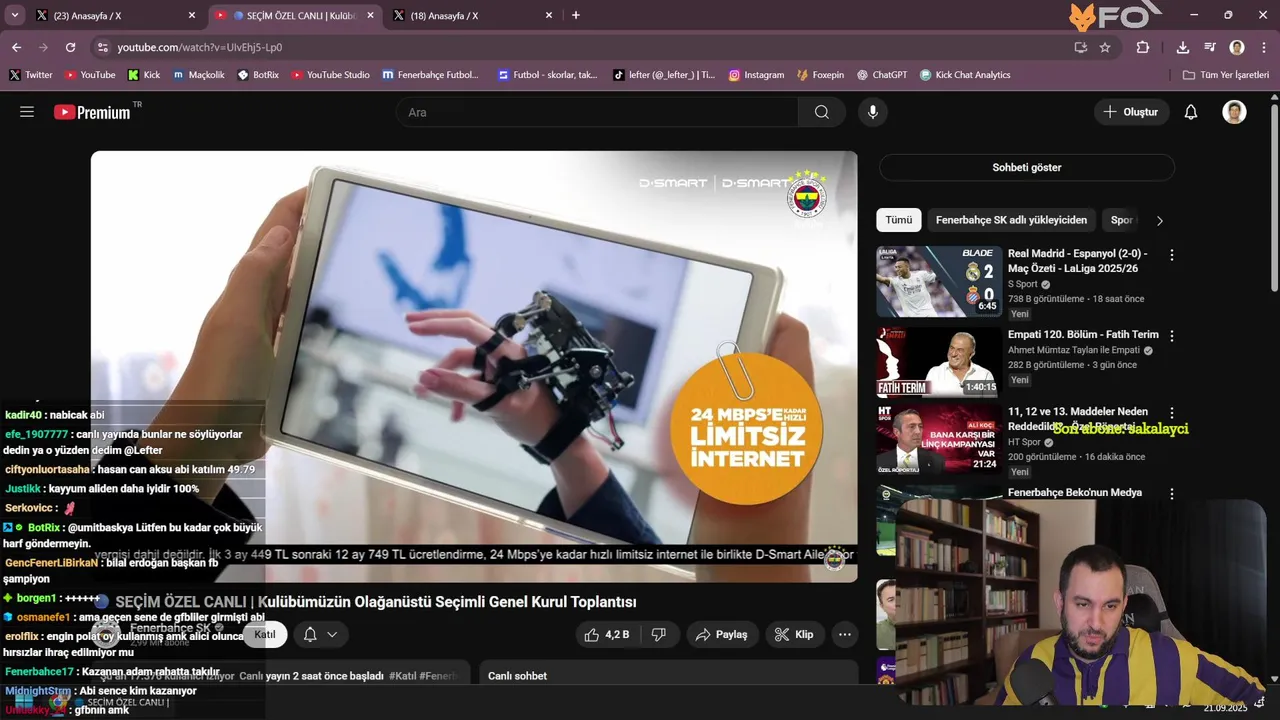Viewport: 1280px width, 720px height.
Task: Click the 'HT Spor' channel name
Action: [1024, 442]
